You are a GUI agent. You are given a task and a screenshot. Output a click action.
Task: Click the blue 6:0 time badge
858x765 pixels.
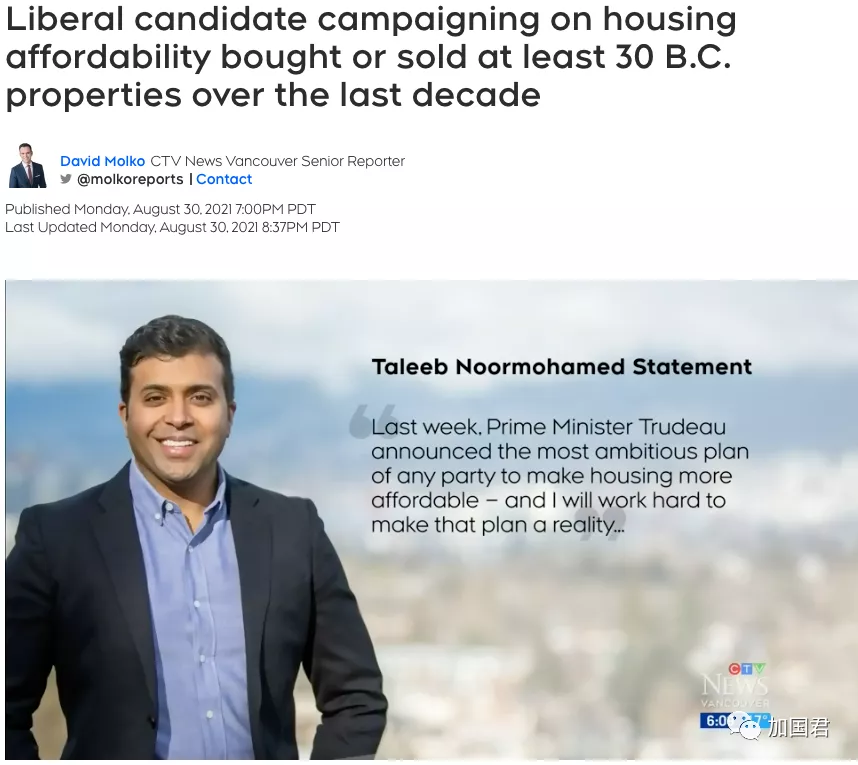[x=716, y=721]
